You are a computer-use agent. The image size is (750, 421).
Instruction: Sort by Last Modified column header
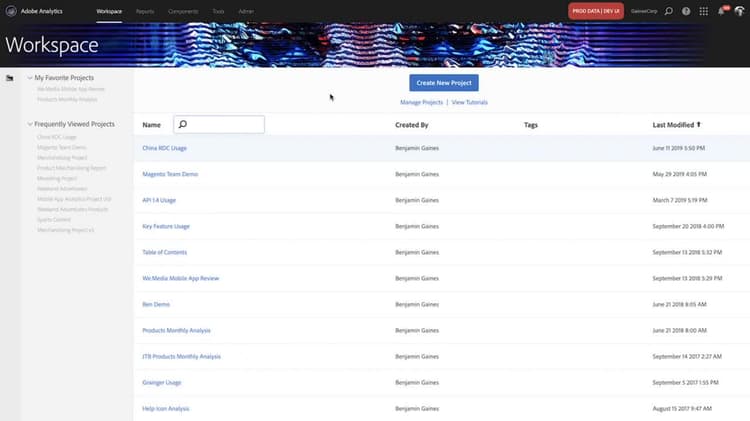pos(673,125)
